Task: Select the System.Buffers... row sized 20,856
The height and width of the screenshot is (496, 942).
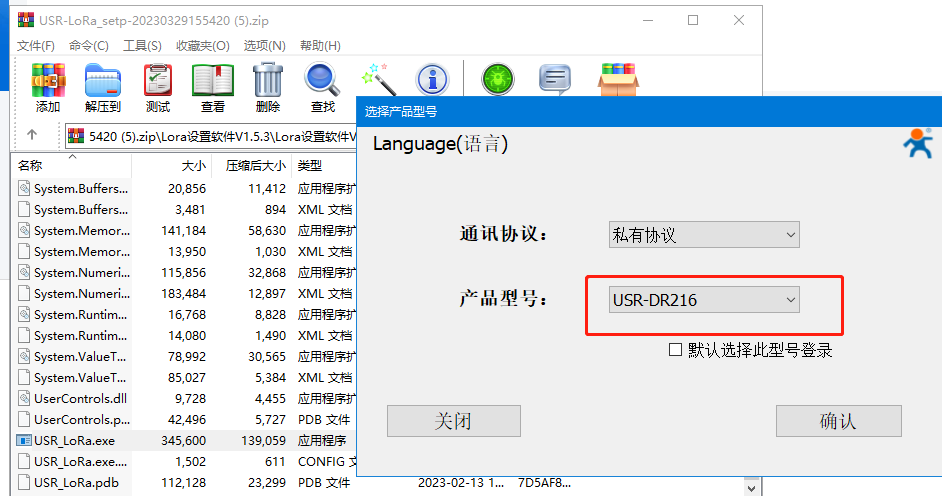Action: pyautogui.click(x=184, y=188)
